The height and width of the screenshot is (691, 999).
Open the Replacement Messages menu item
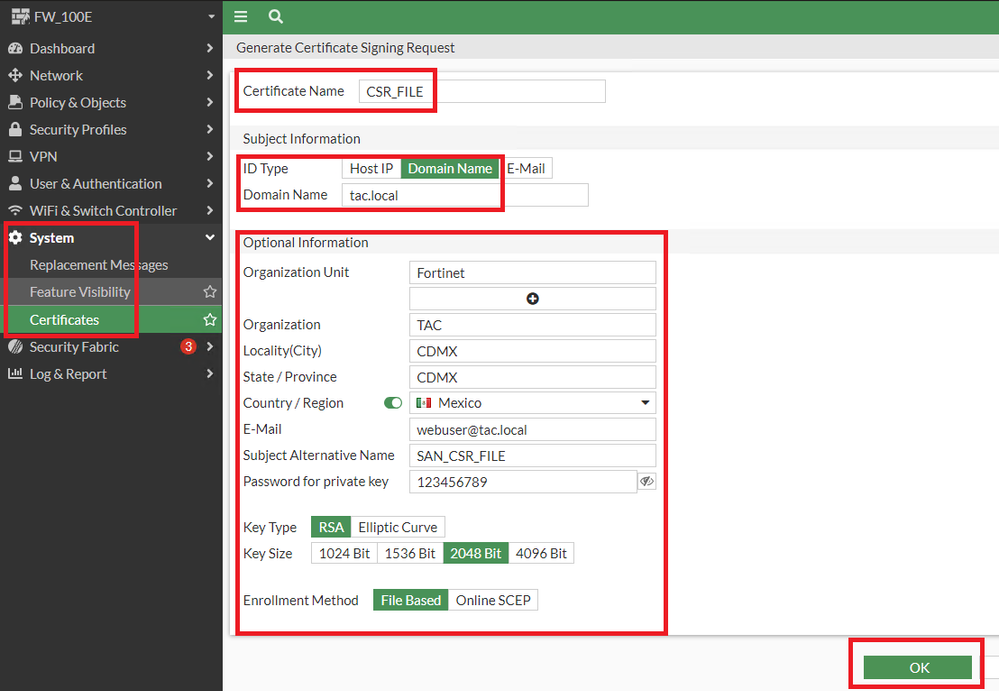99,265
